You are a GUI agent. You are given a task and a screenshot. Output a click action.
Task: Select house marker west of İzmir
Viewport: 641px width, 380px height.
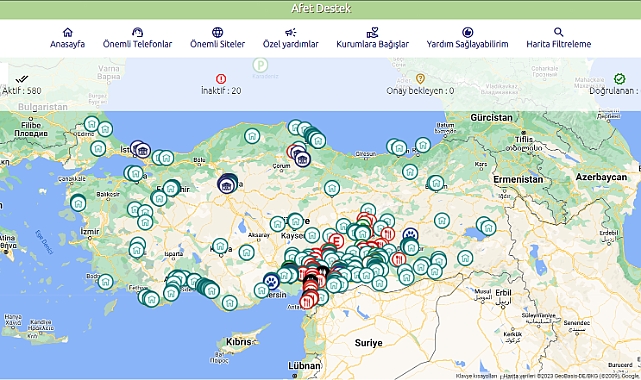click(78, 203)
